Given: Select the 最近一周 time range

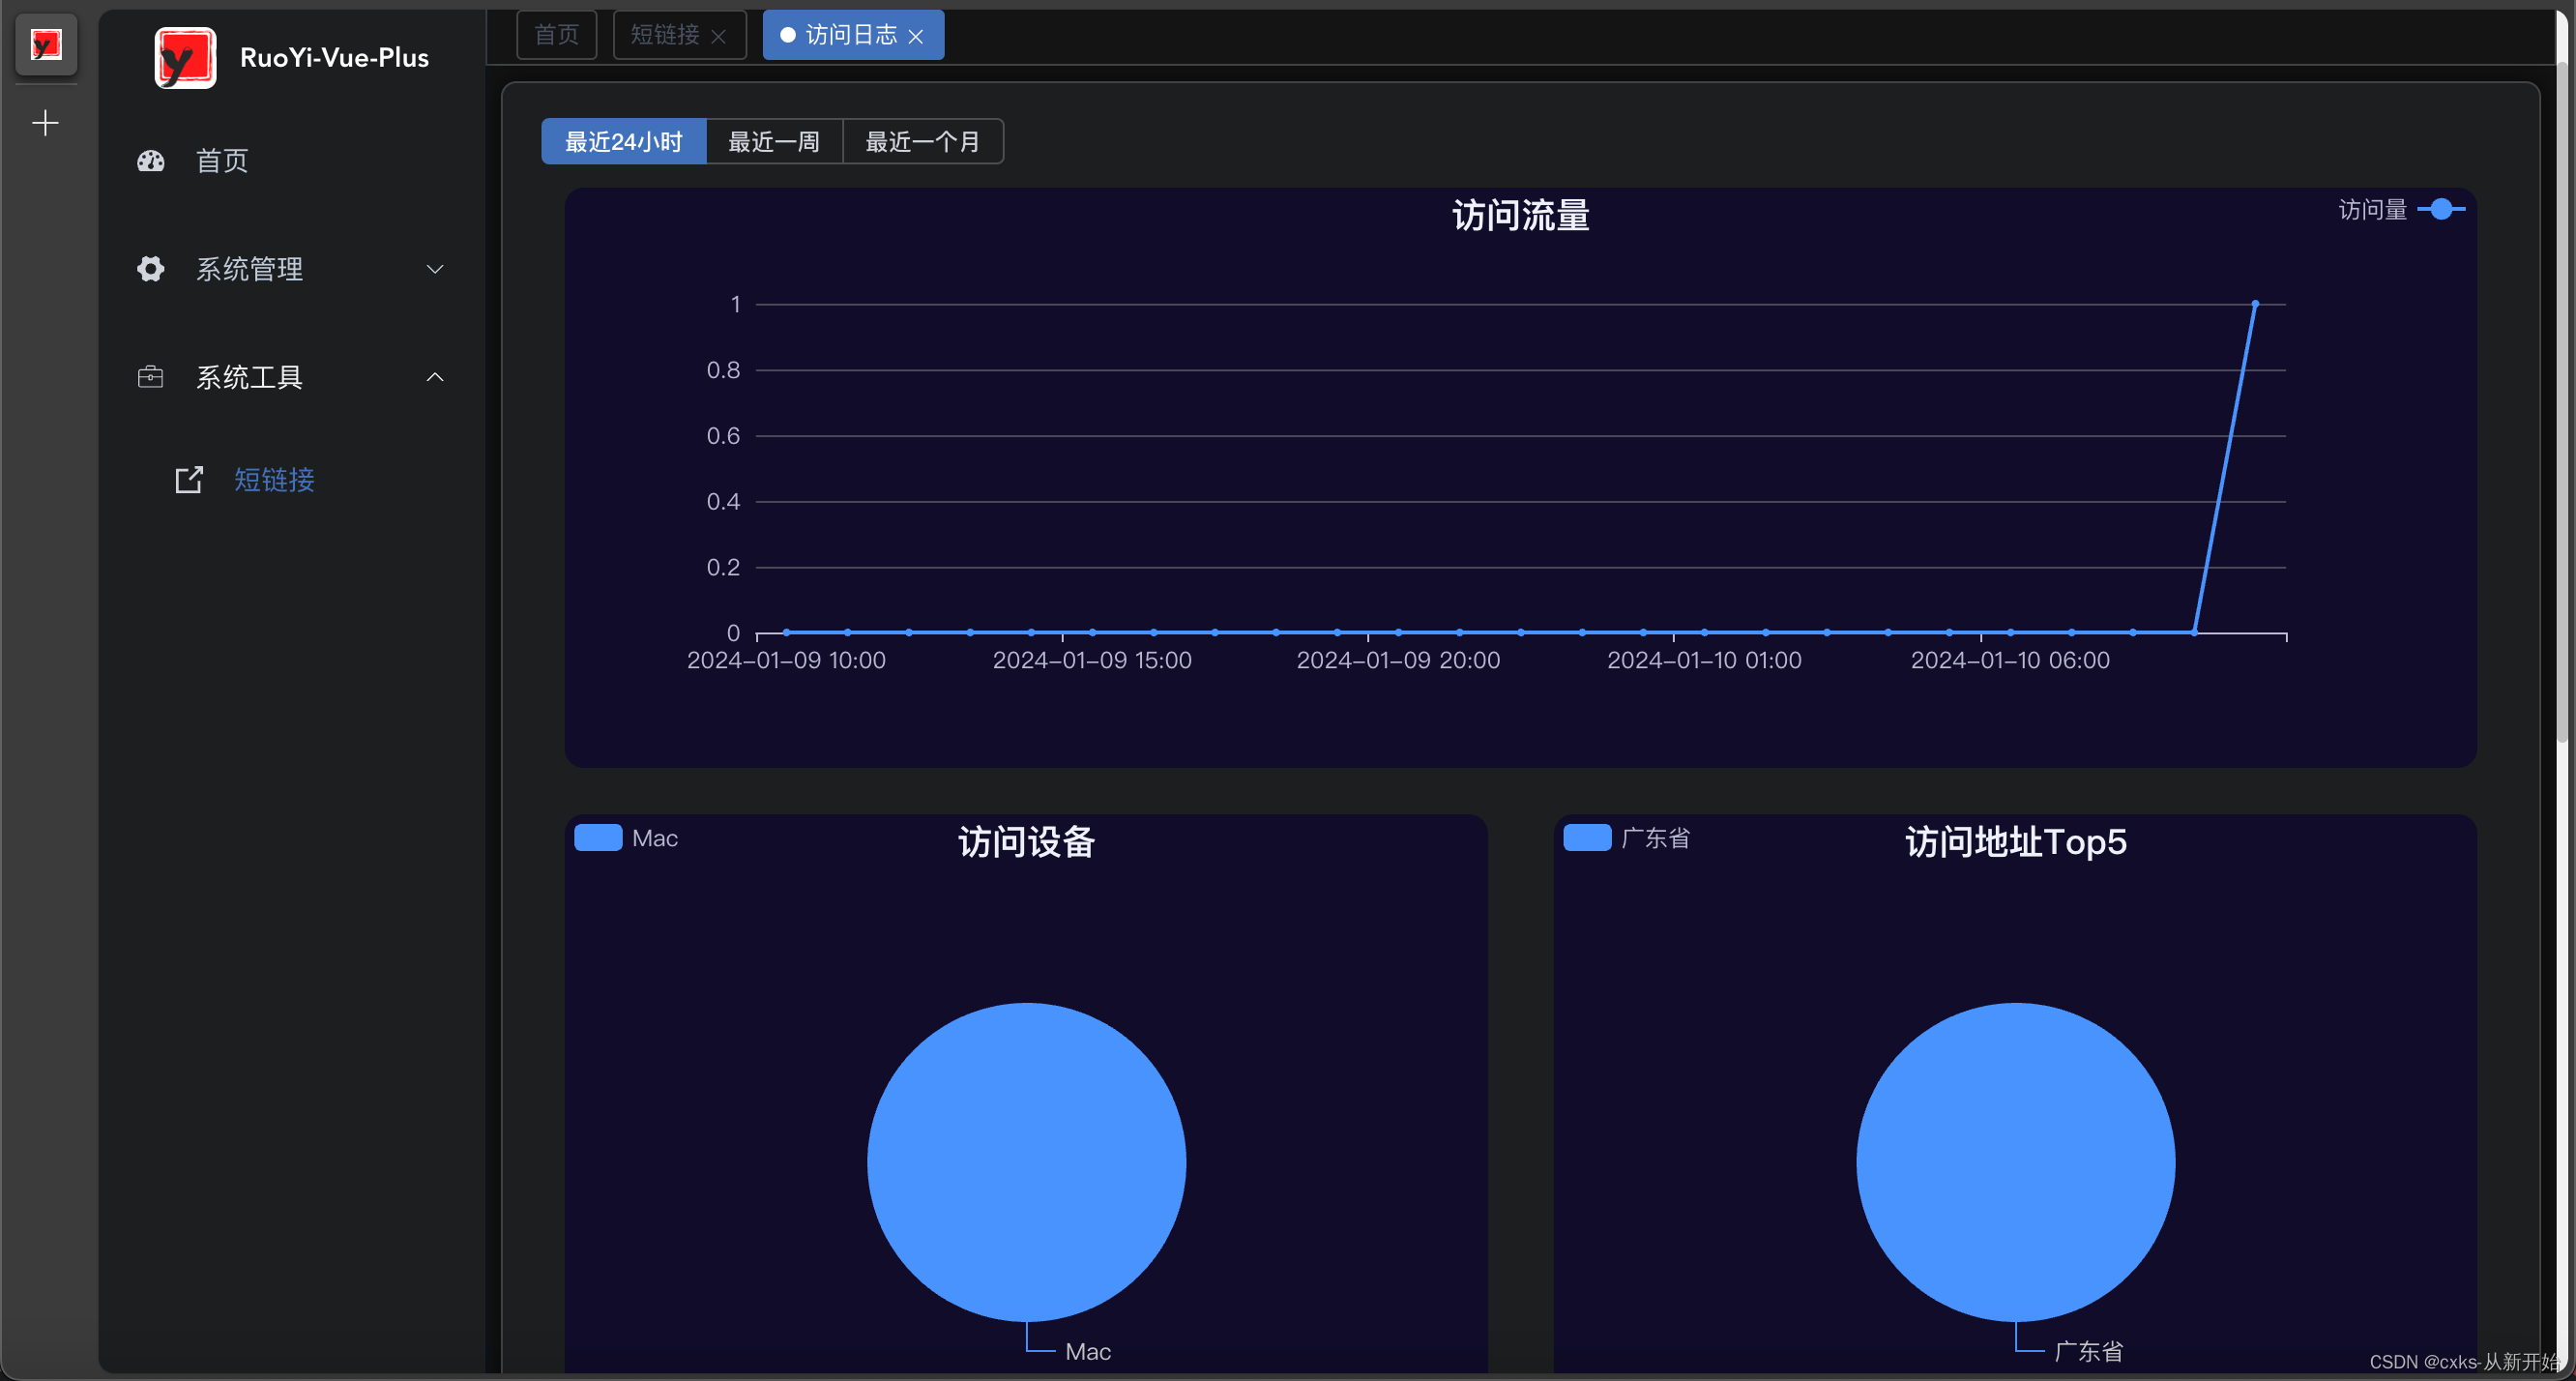Looking at the screenshot, I should coord(773,142).
